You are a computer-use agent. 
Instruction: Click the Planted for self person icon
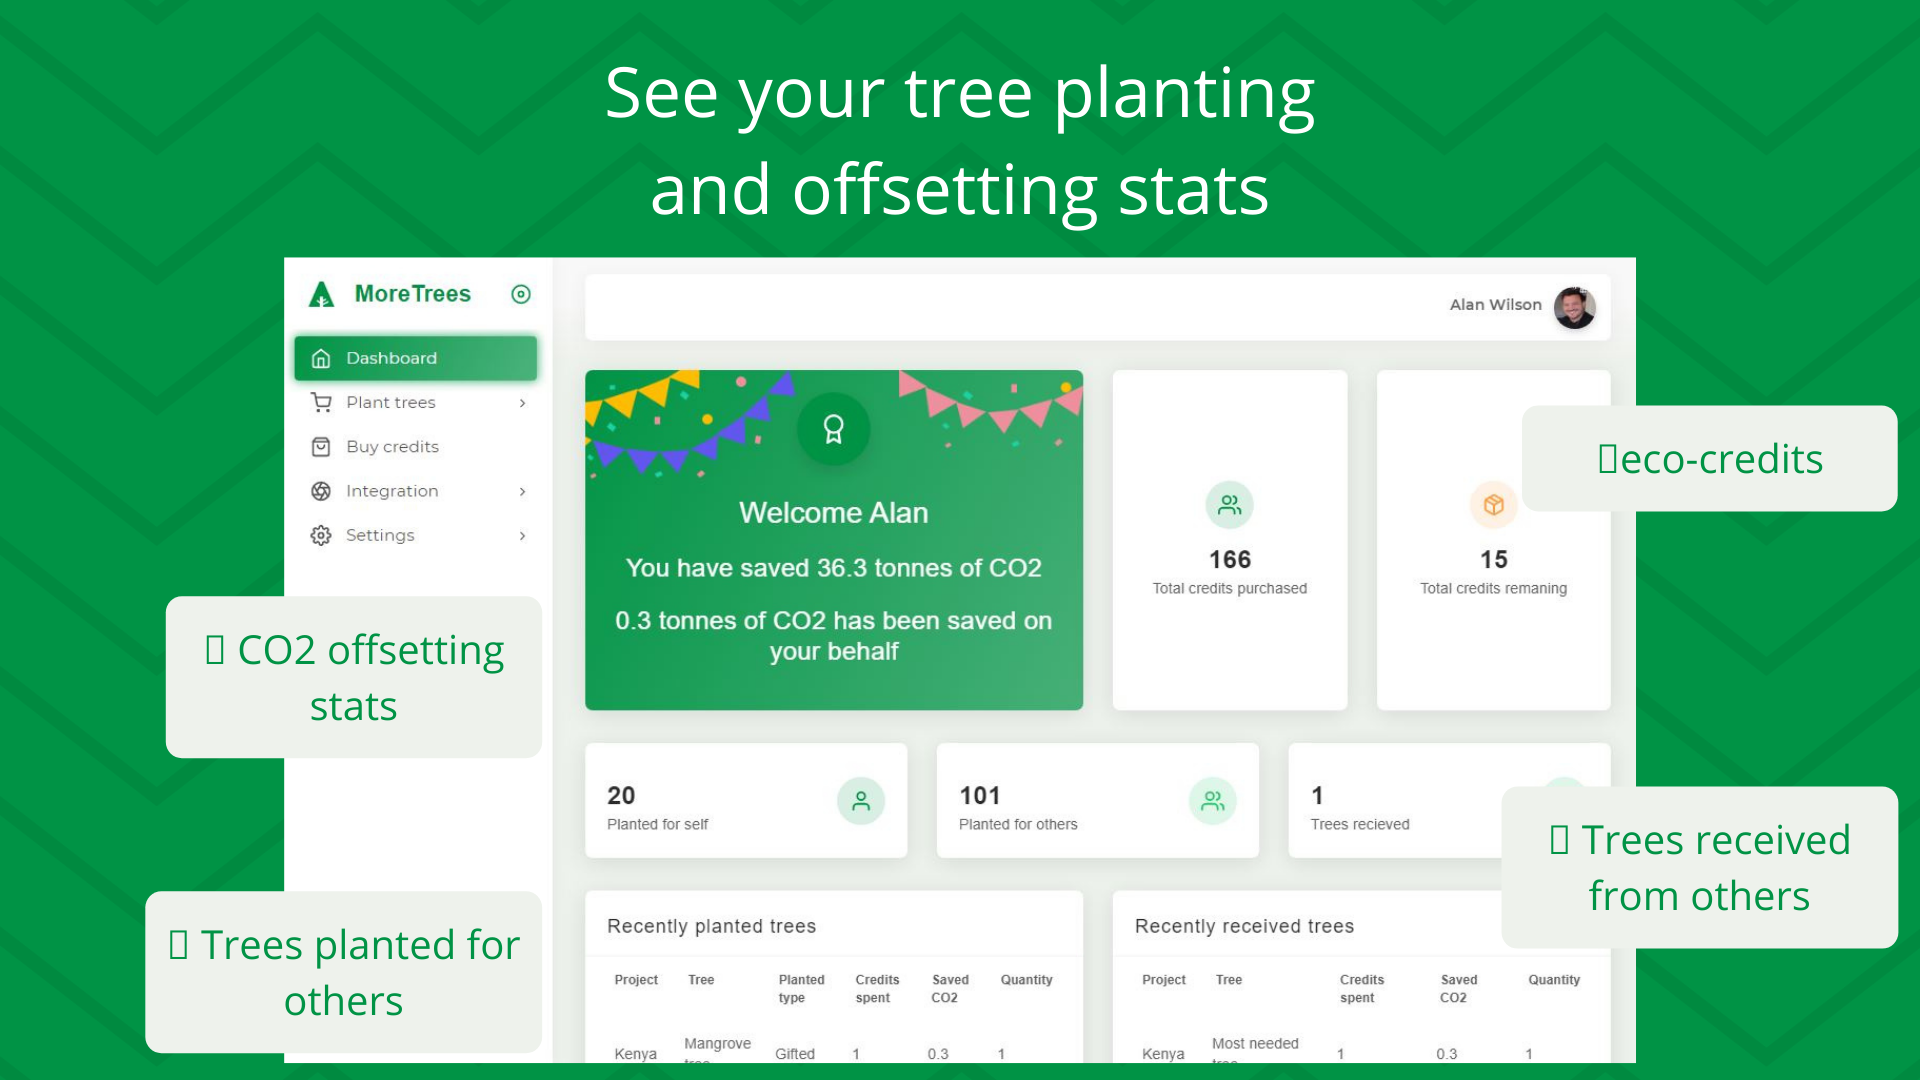click(860, 801)
